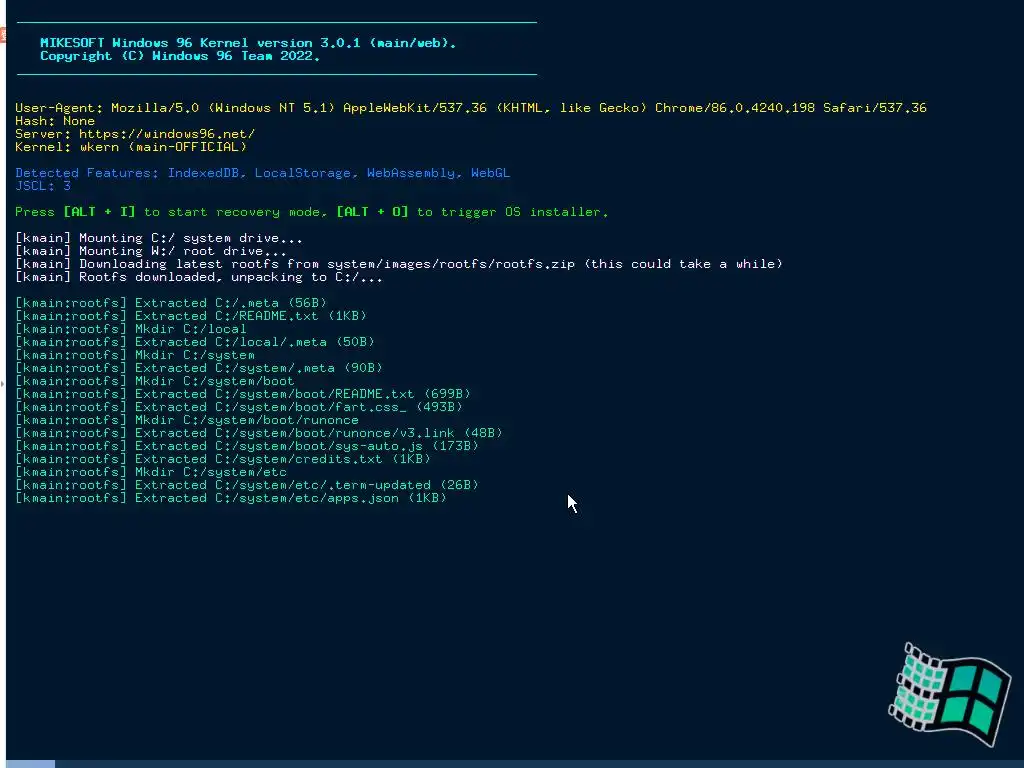
Task: Click the Extracted credits.txt (1KB) line
Action: pyautogui.click(x=223, y=460)
